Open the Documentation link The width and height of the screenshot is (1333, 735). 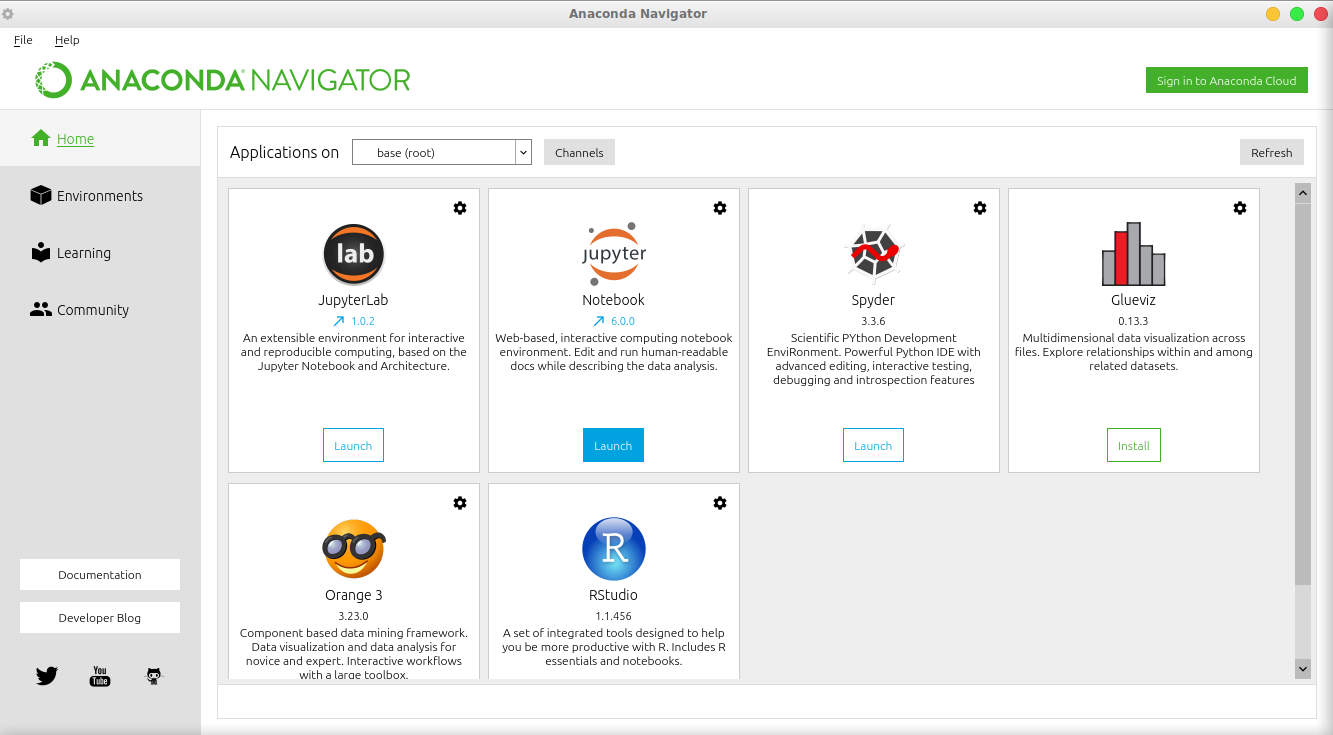point(100,574)
